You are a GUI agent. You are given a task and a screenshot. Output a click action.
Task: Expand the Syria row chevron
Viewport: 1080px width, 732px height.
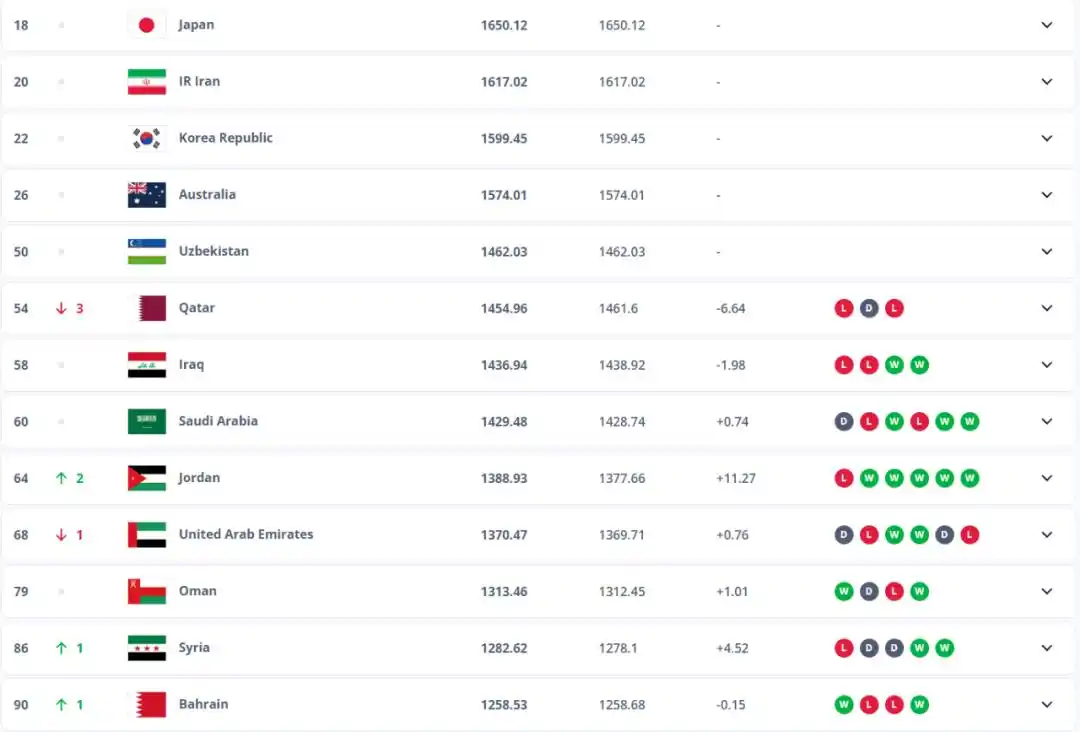(1047, 648)
